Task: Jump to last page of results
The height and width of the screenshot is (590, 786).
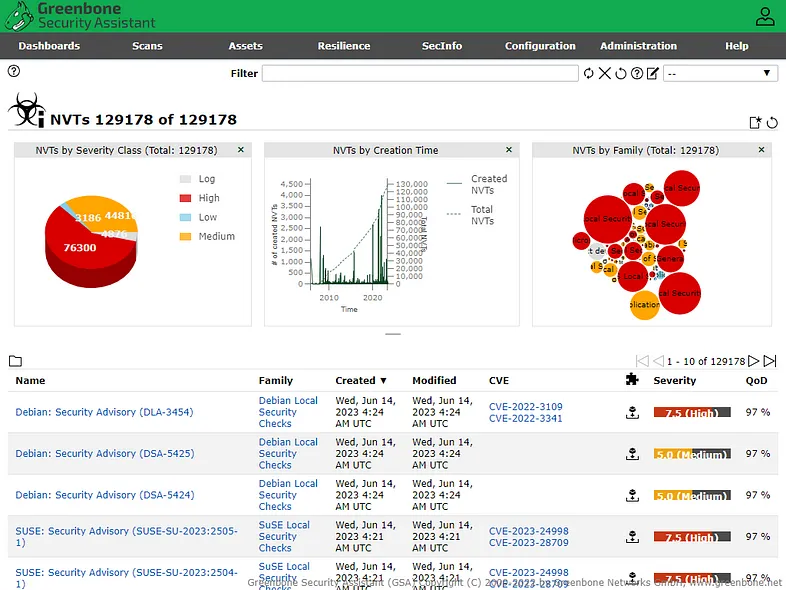Action: click(769, 361)
